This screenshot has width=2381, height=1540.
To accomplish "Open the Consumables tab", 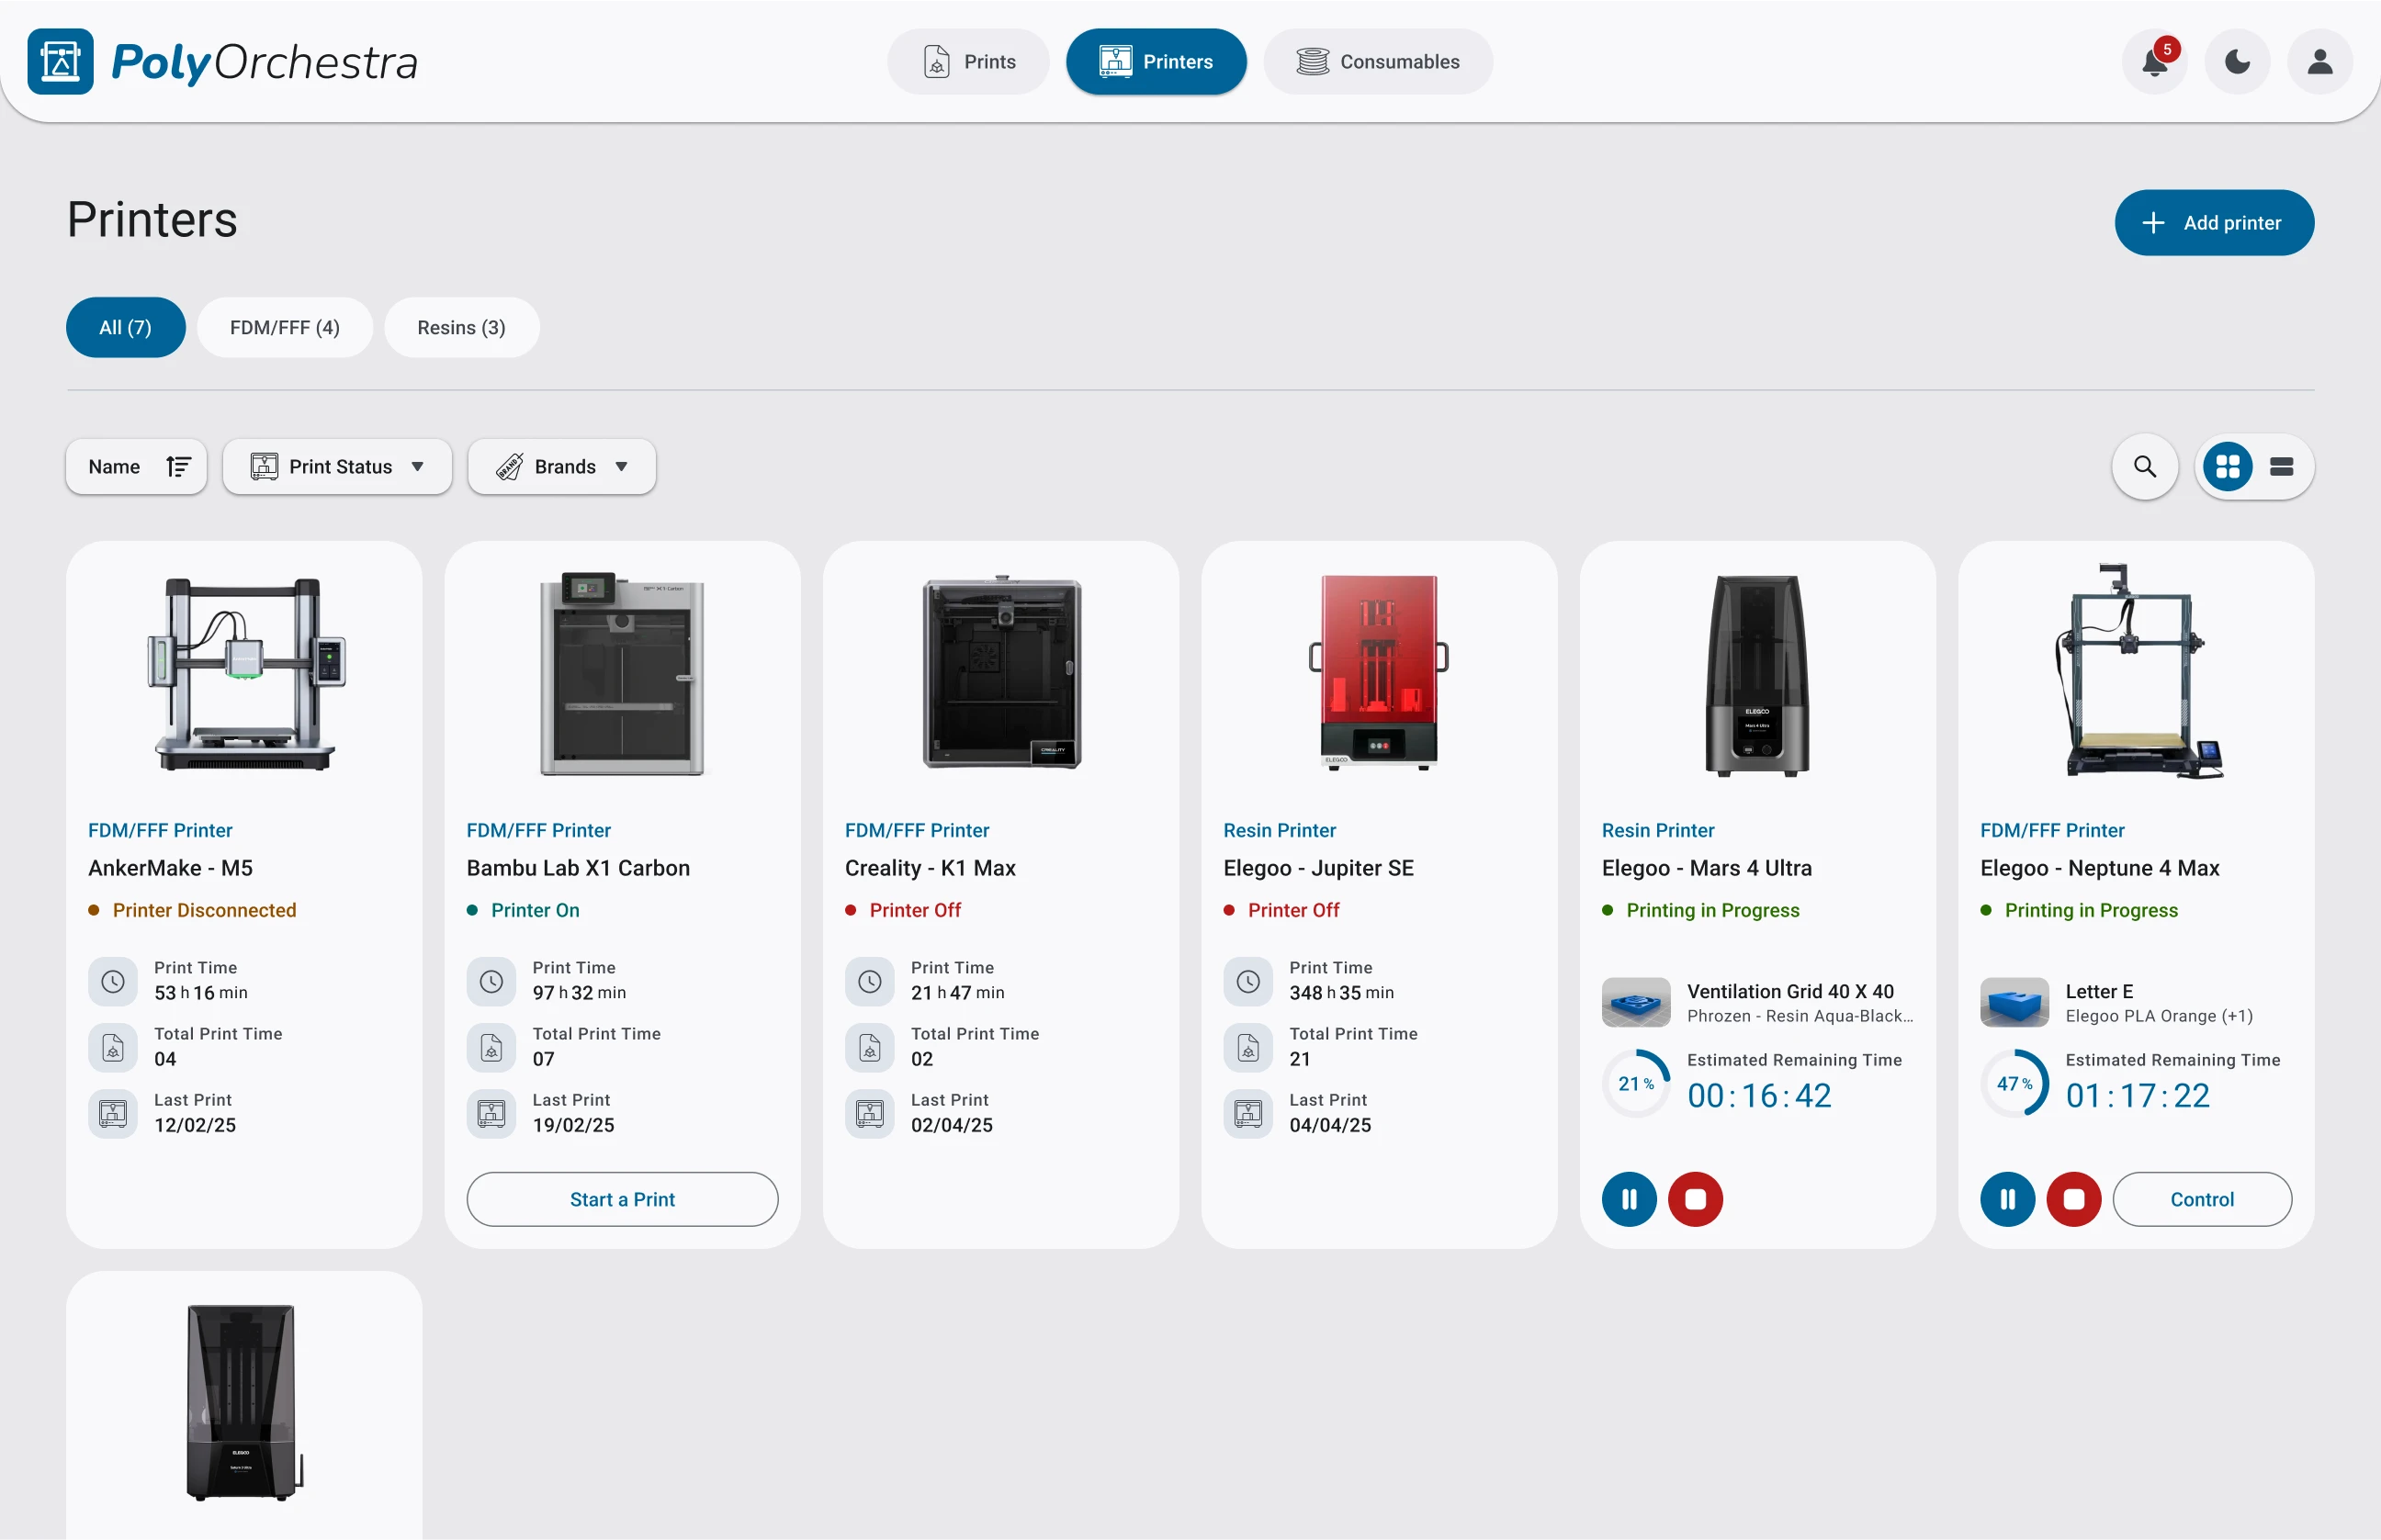I will 1377,62.
